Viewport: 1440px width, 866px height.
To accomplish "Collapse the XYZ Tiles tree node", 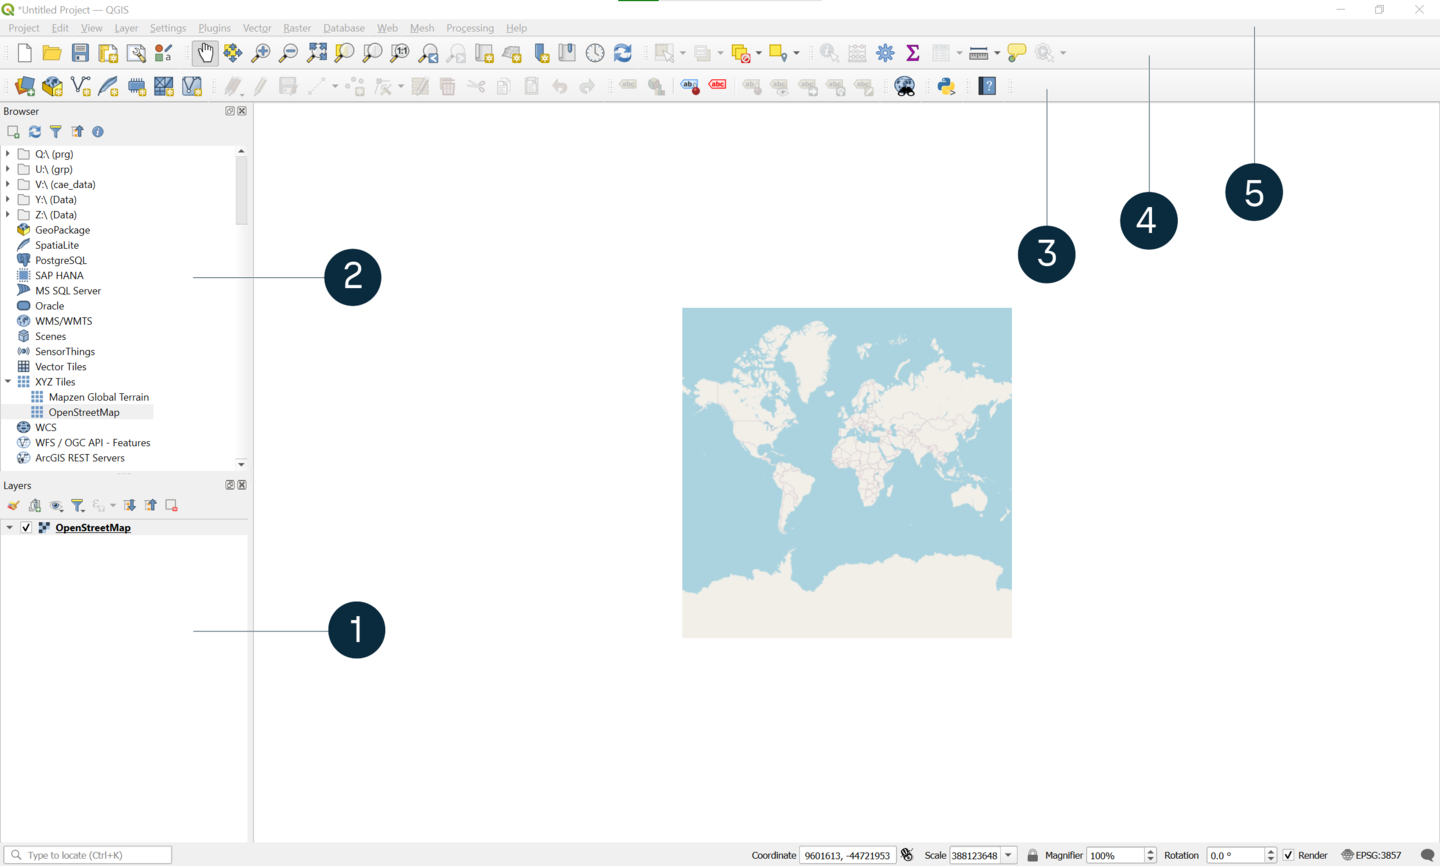I will [8, 382].
